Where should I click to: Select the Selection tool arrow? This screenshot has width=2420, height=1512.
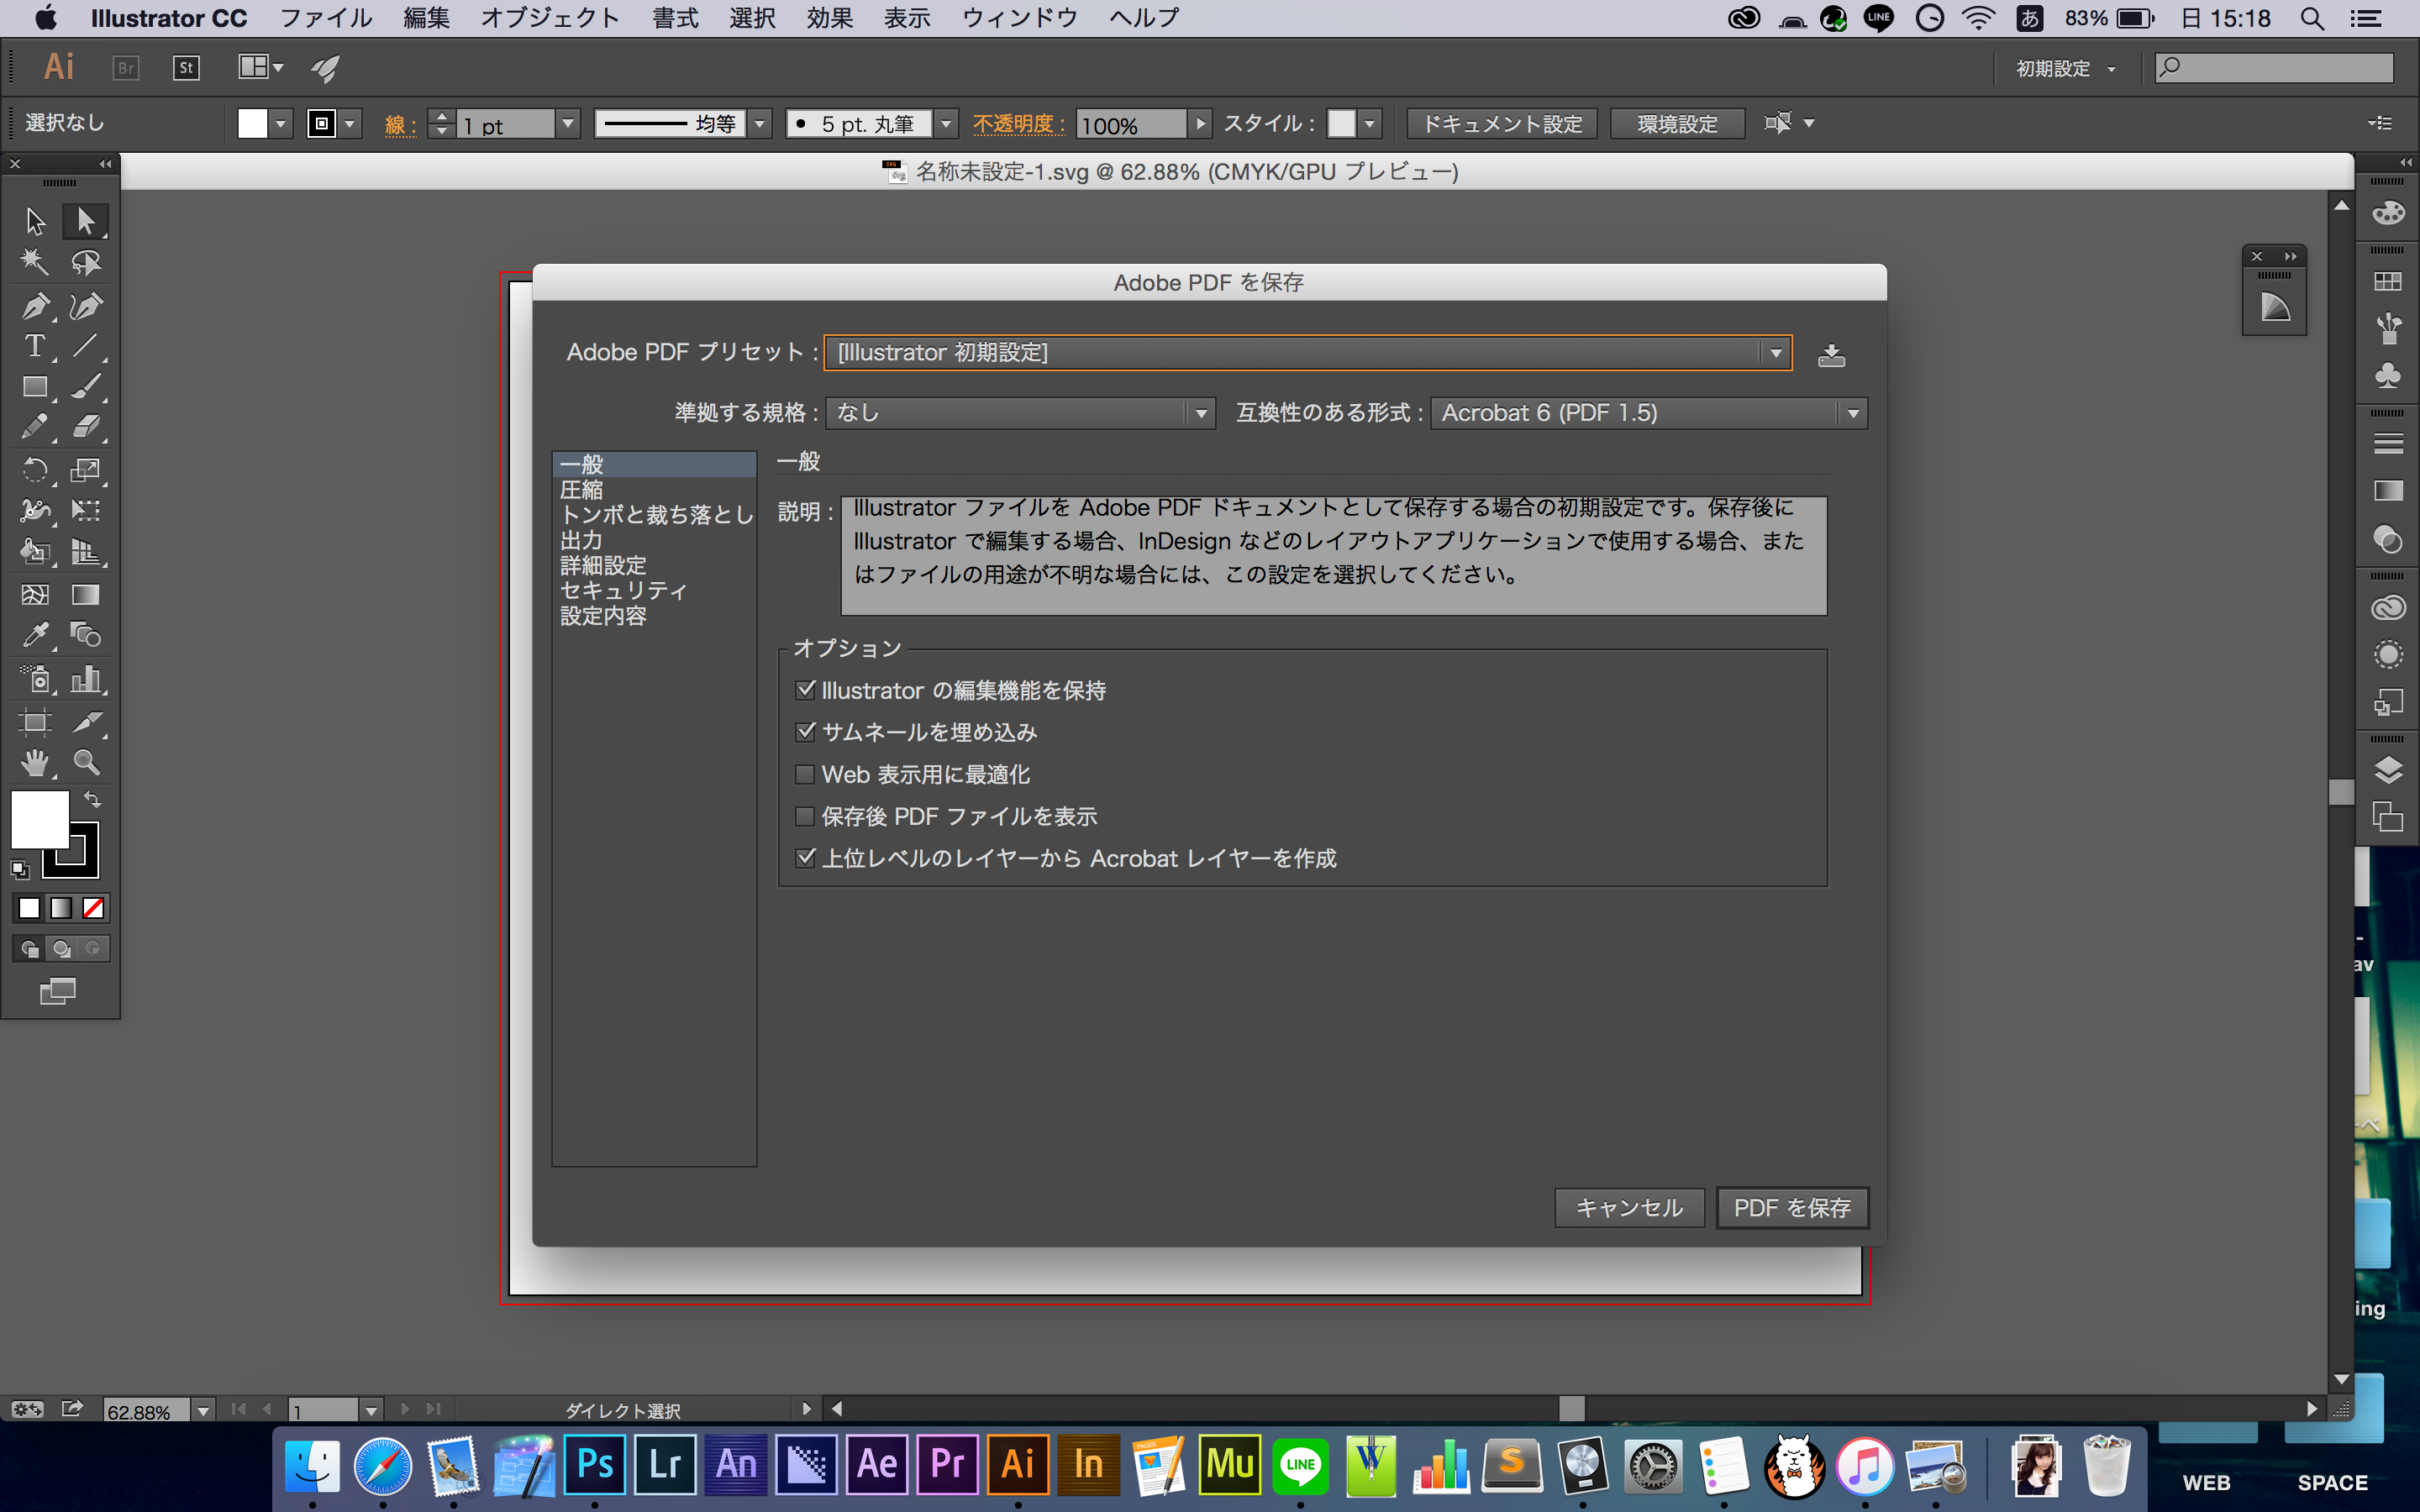(35, 221)
